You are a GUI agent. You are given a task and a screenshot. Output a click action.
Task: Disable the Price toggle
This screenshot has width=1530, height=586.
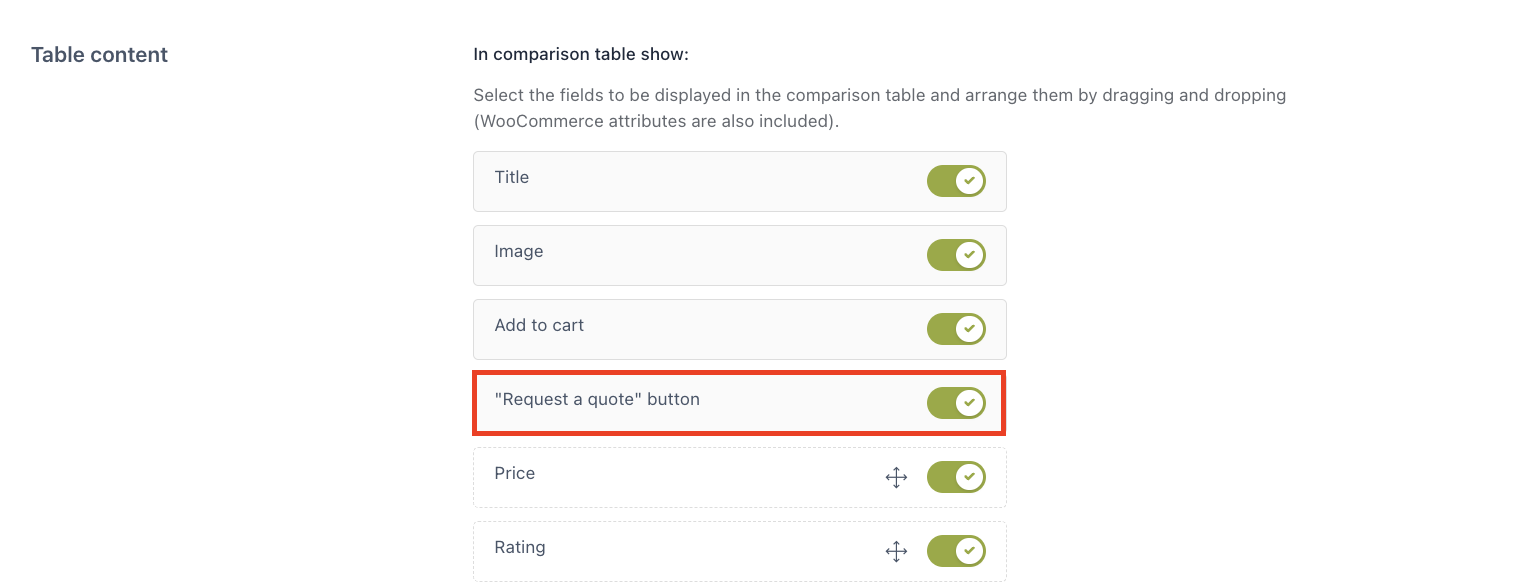click(956, 477)
